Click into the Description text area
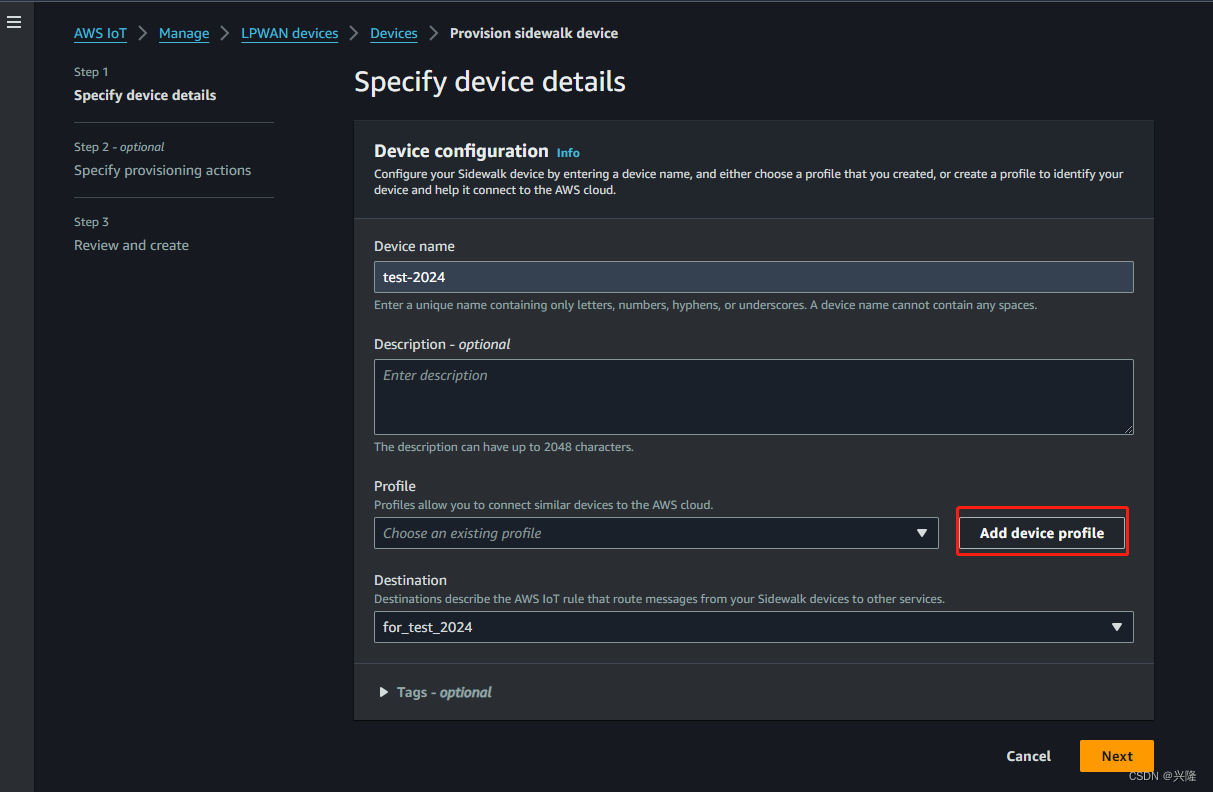The image size is (1213, 792). (x=753, y=397)
